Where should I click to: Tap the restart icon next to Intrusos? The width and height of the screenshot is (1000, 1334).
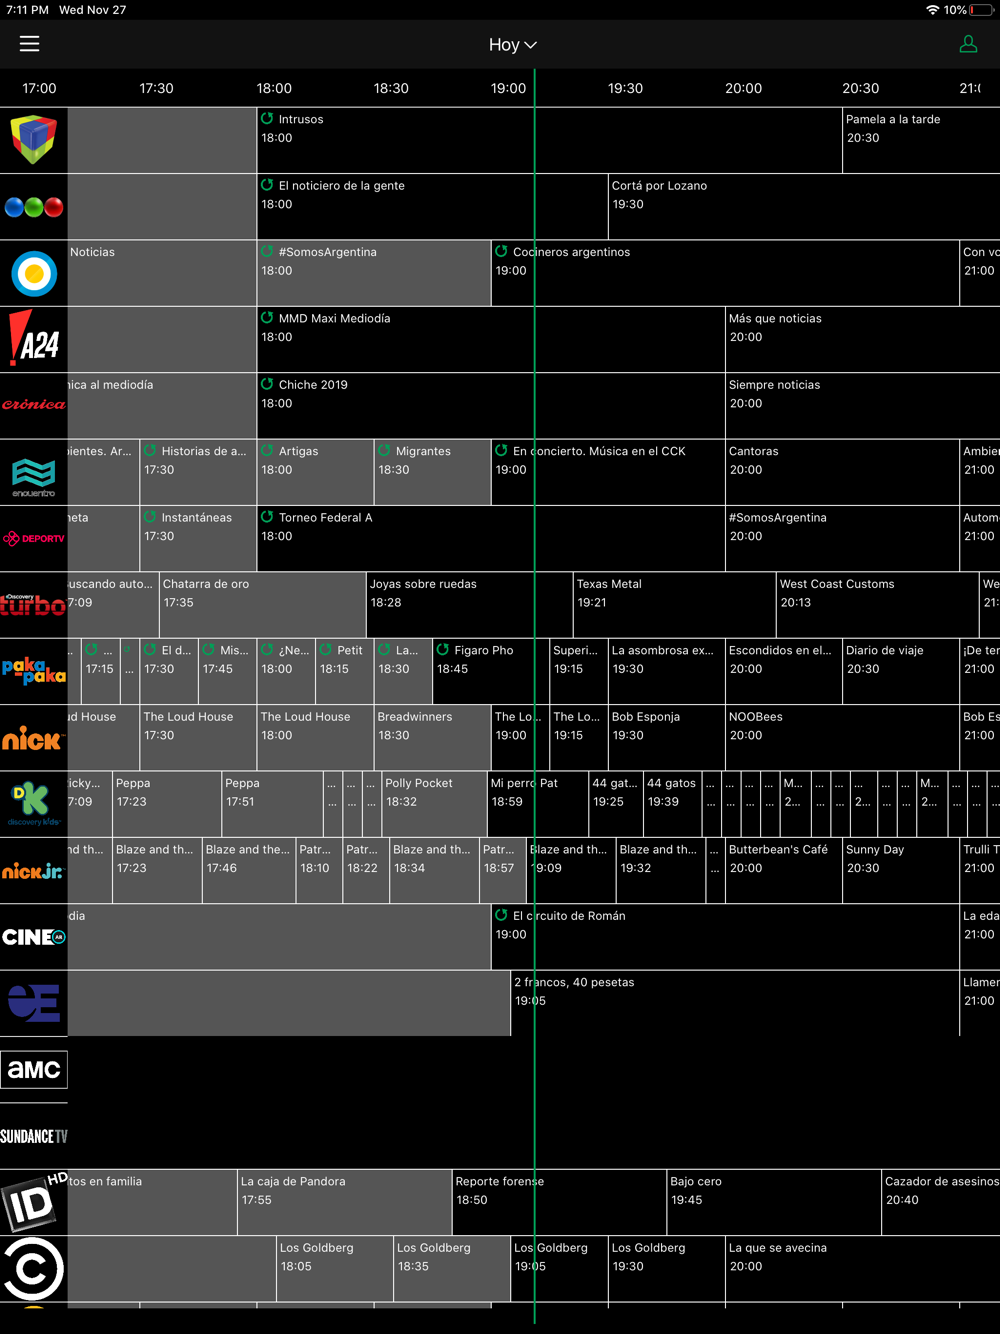pos(267,118)
